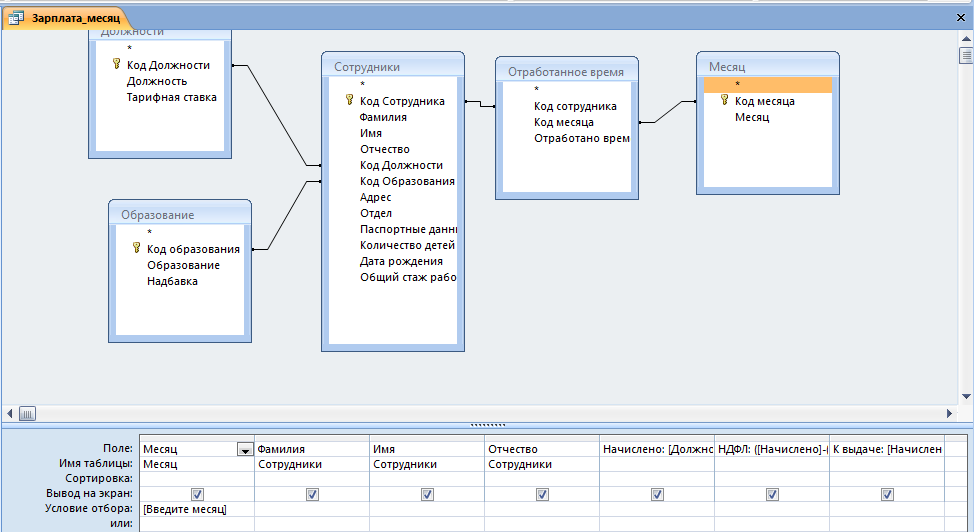Toggle display checkbox for К выдаче column
974x532 pixels.
(x=886, y=494)
